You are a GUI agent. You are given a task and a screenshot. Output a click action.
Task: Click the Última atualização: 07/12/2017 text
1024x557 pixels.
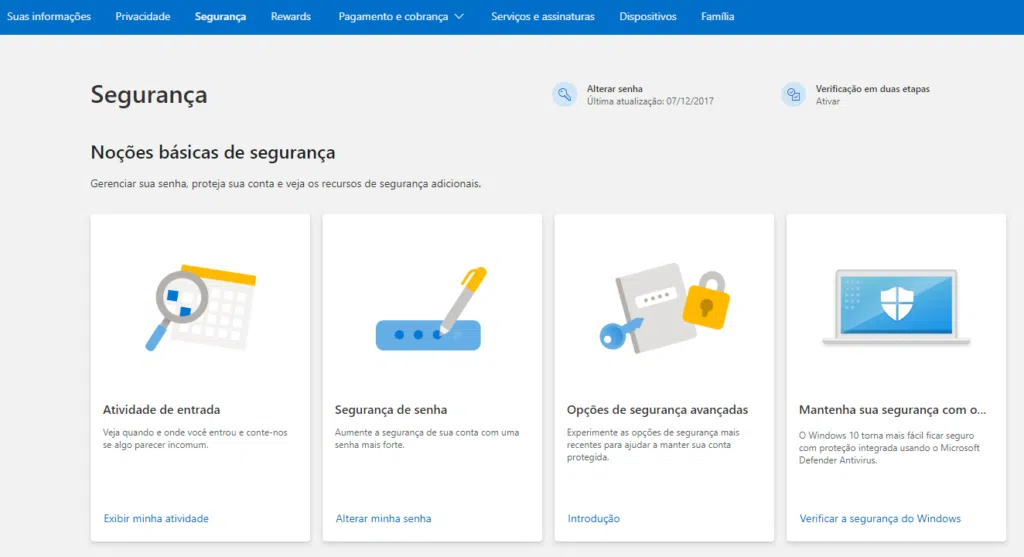click(x=650, y=101)
